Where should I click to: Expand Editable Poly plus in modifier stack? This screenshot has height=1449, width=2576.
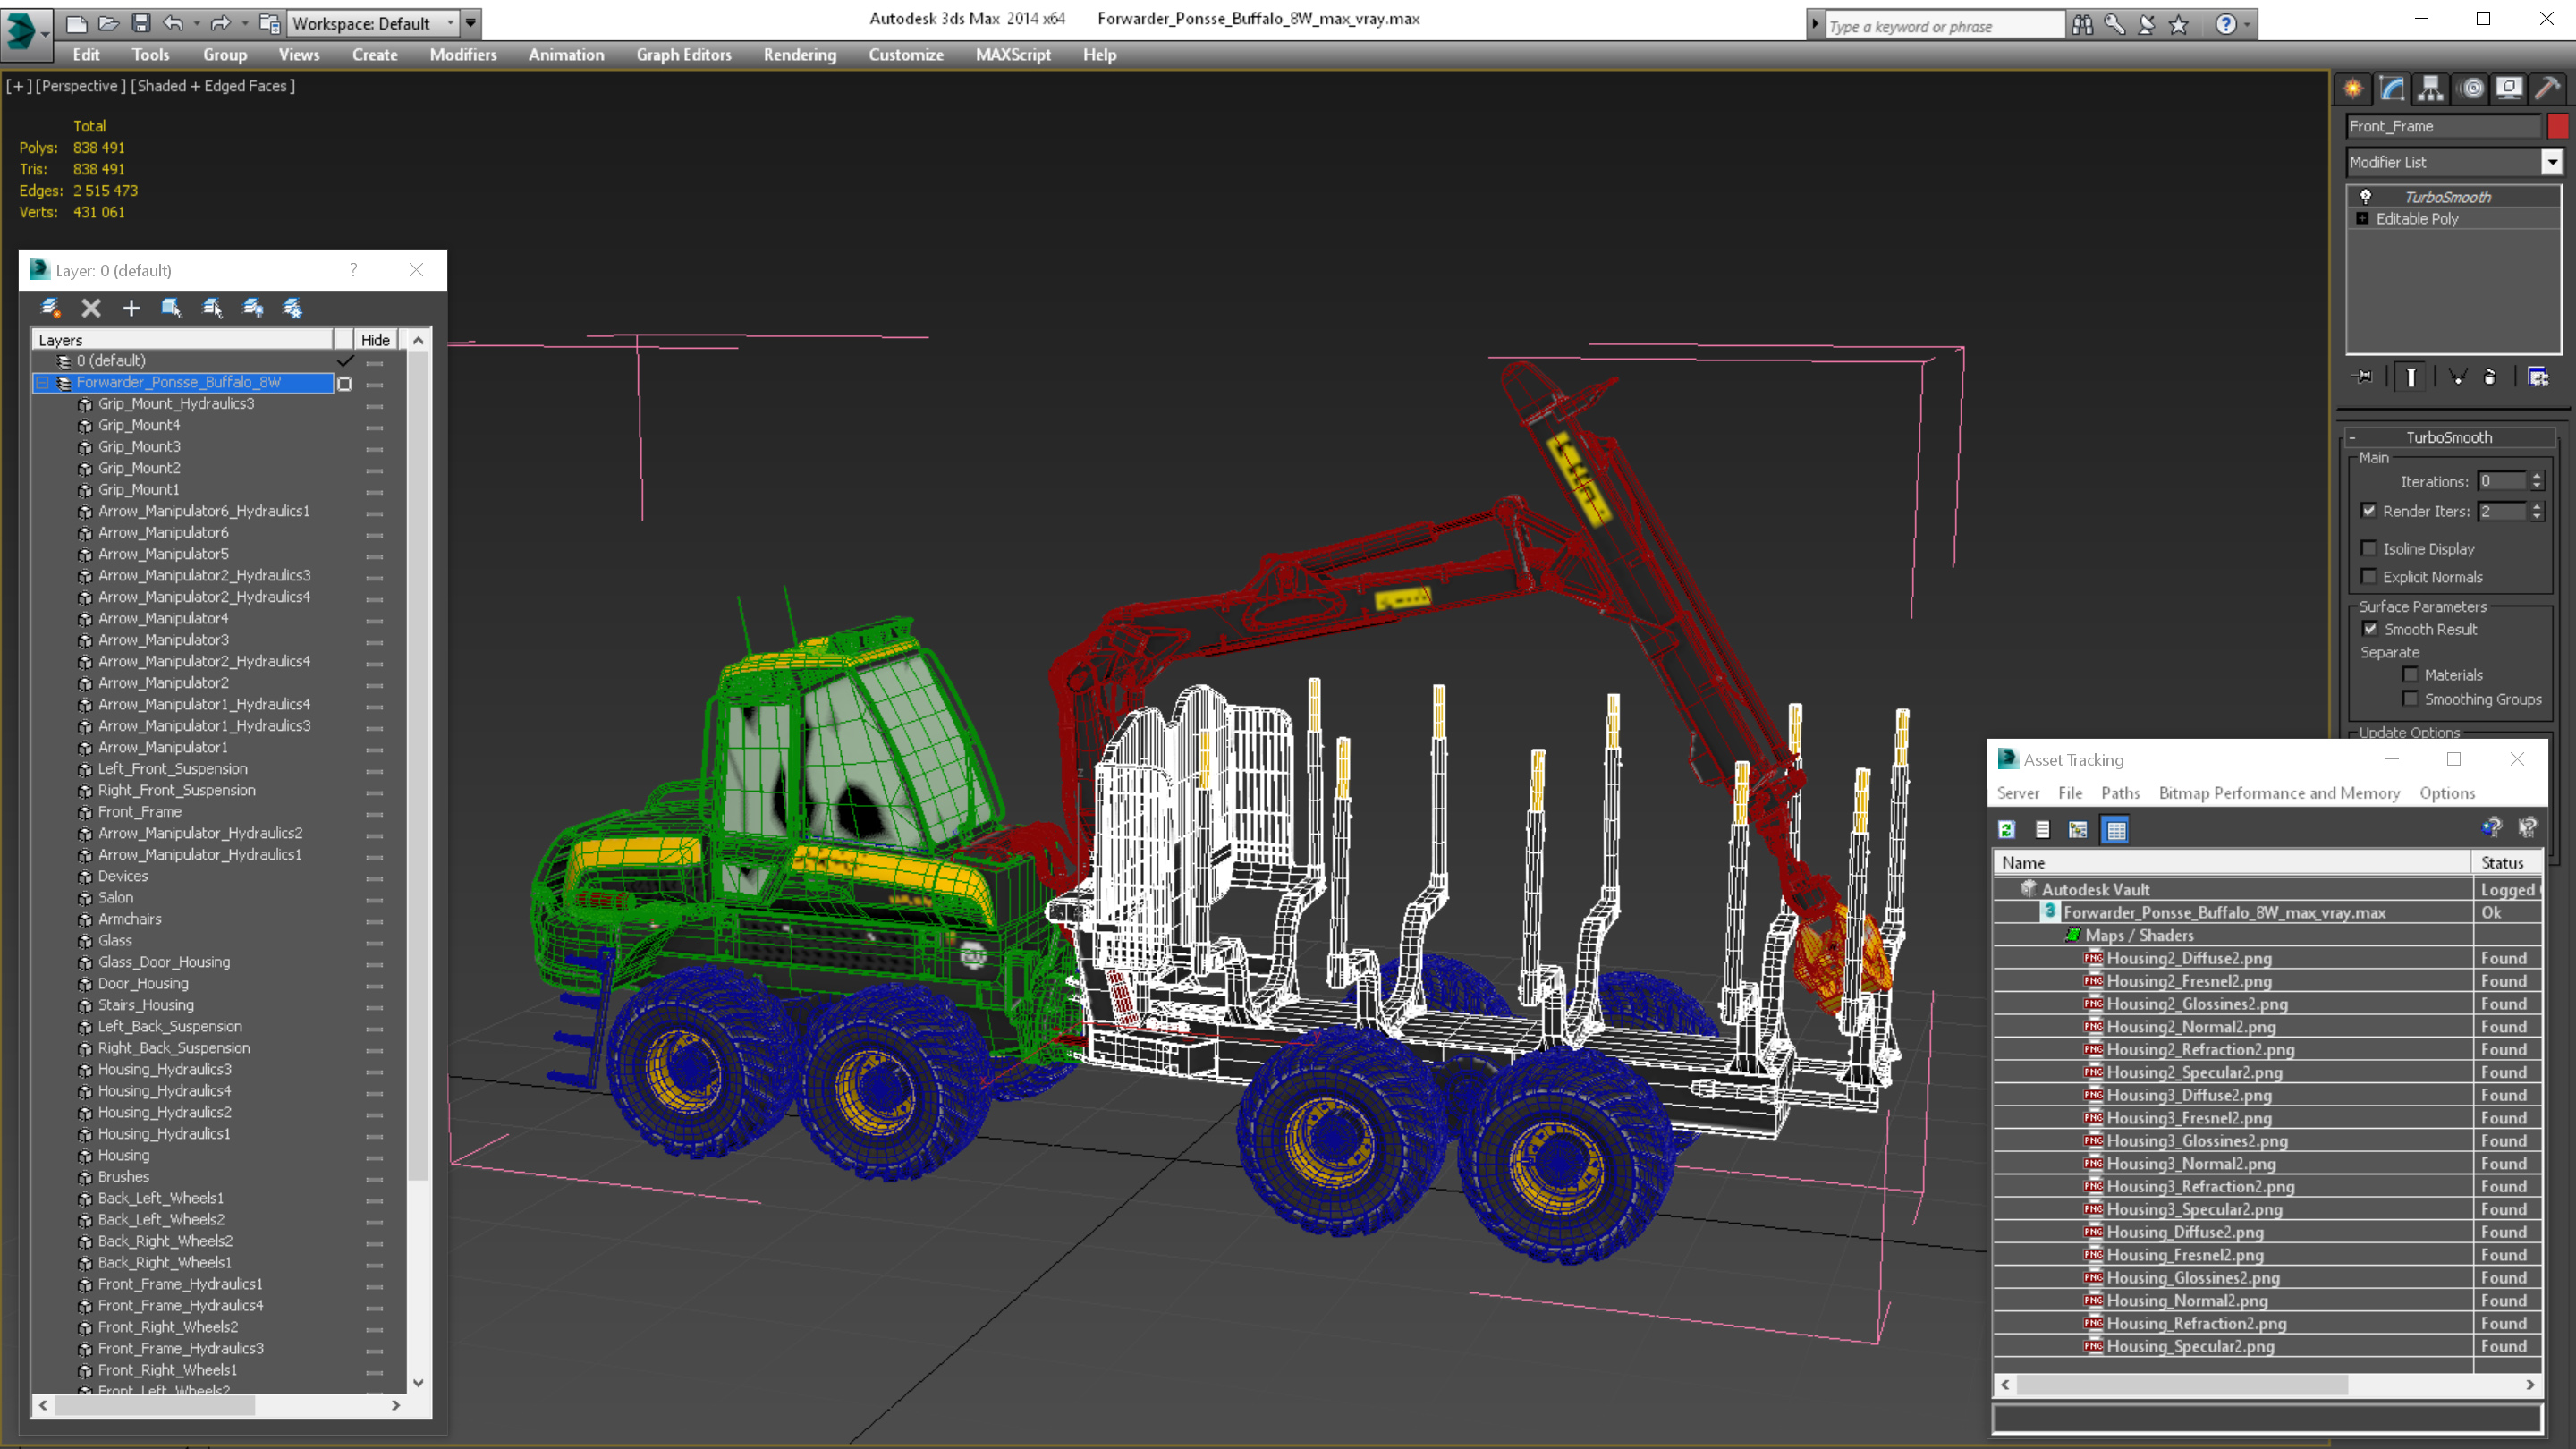point(2362,218)
